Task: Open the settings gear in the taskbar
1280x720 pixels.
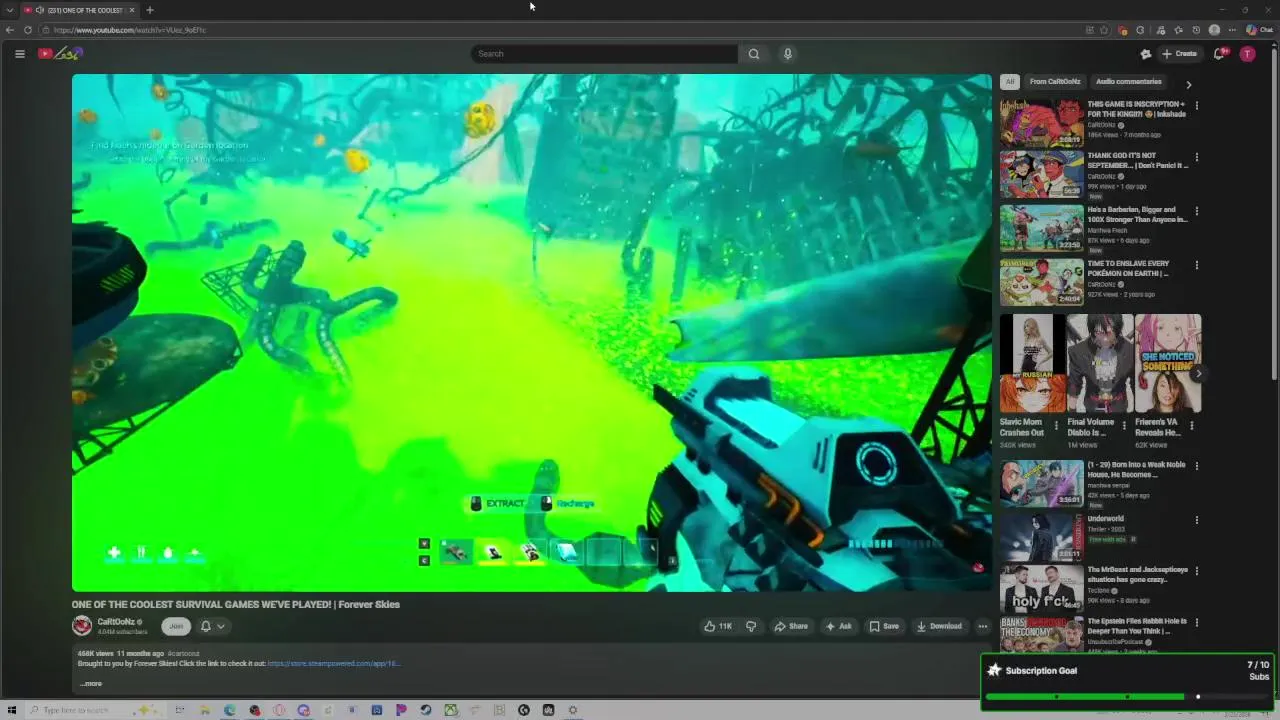Action: 573,710
